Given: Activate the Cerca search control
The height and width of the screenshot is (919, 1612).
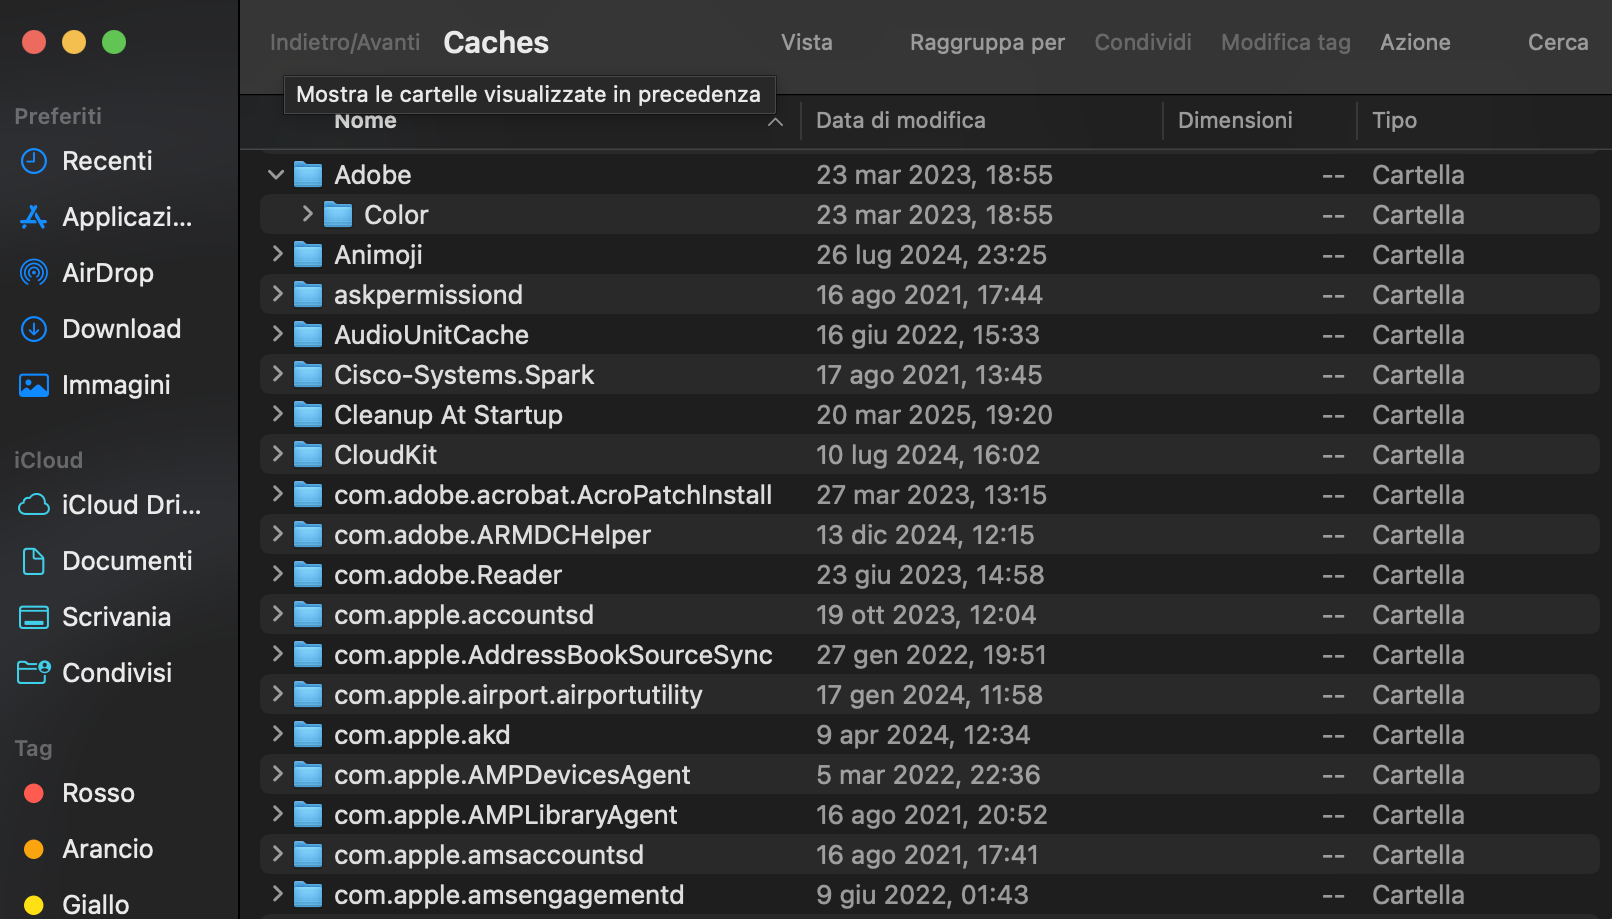Looking at the screenshot, I should 1557,42.
